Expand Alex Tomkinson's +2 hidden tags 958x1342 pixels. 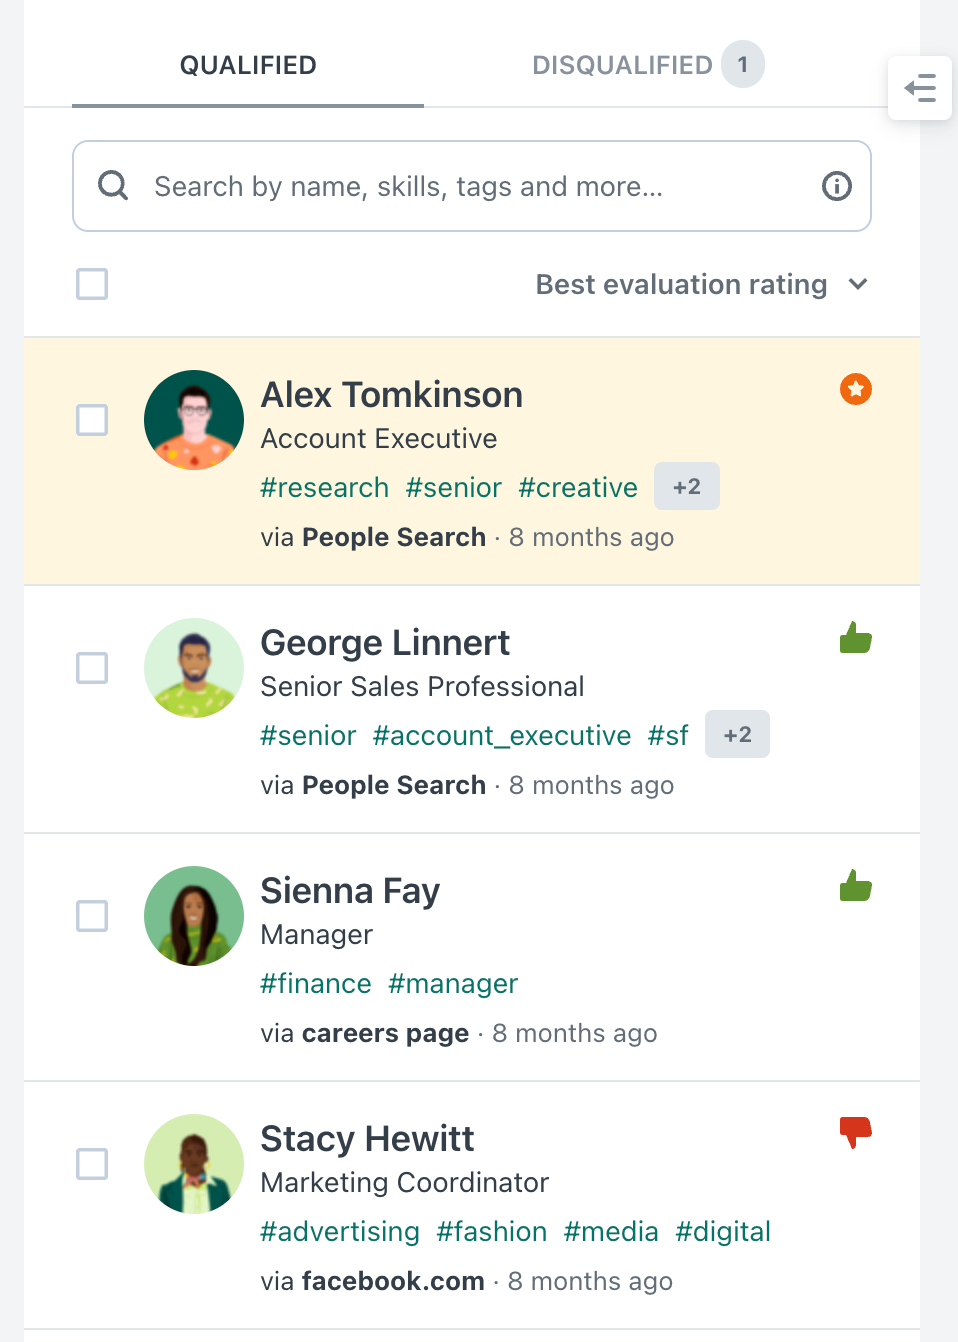click(687, 486)
